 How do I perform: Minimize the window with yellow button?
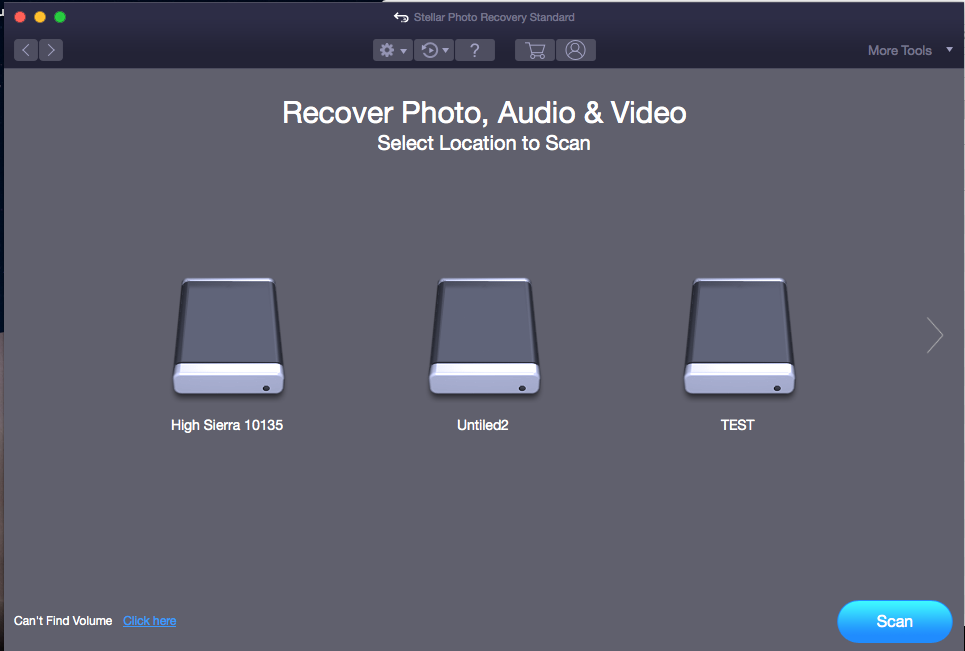click(40, 17)
